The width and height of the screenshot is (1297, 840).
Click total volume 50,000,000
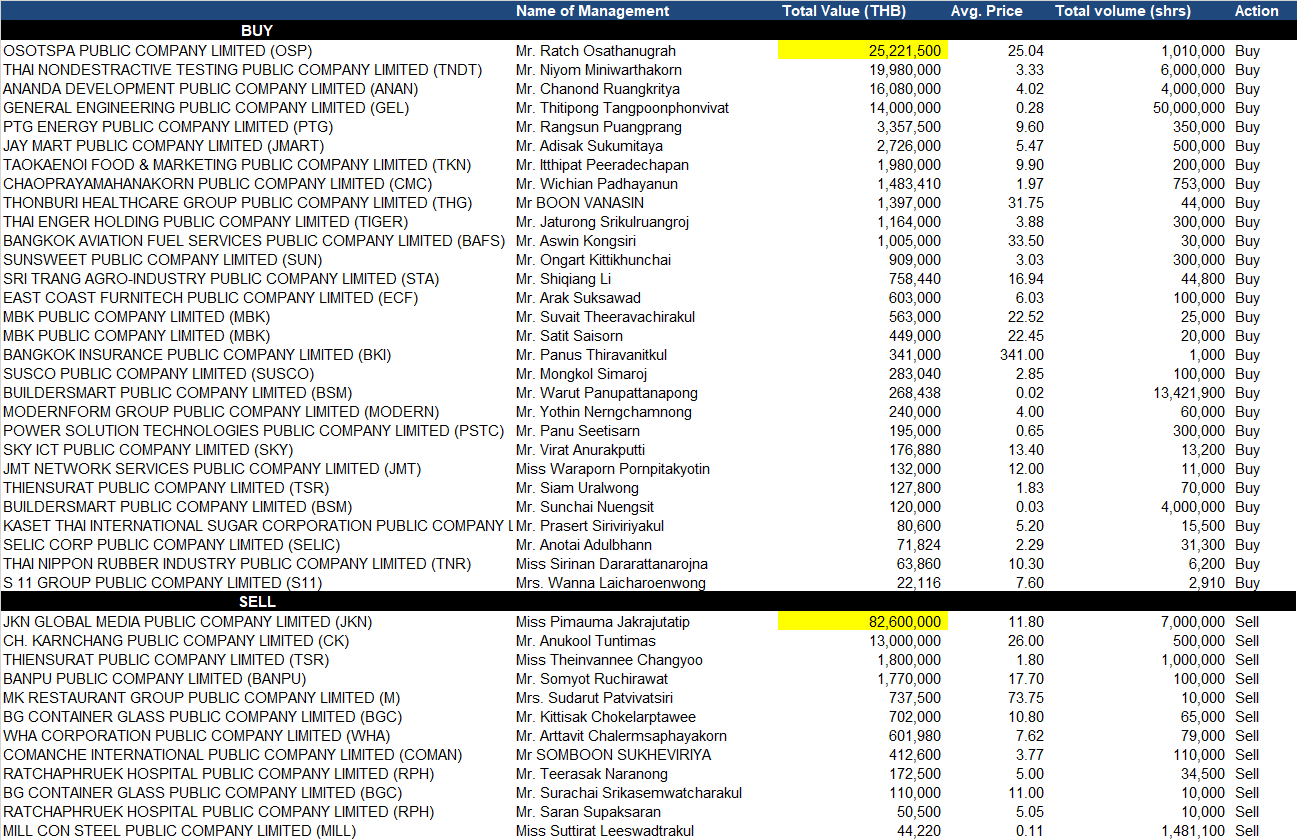1189,108
